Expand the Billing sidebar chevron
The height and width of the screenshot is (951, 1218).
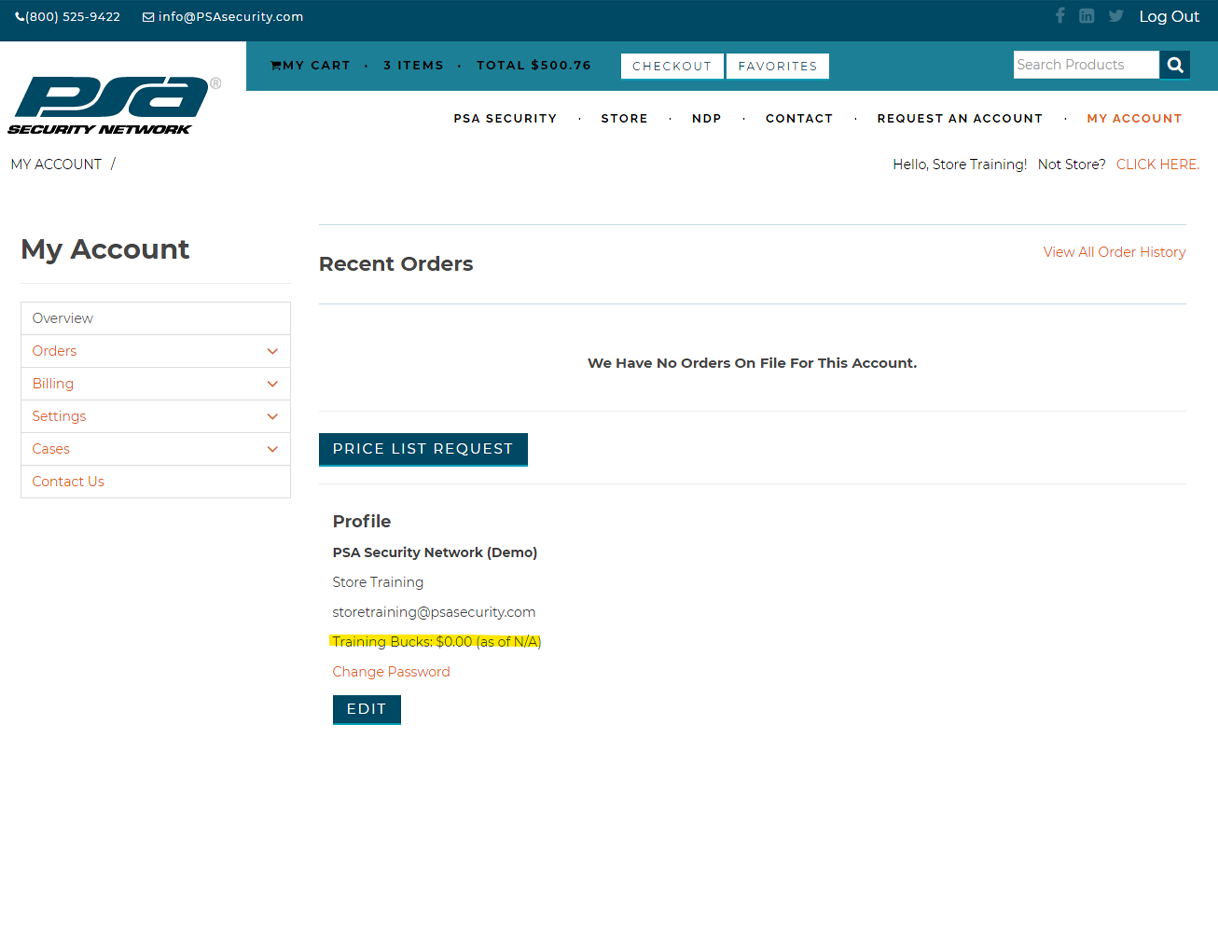click(272, 384)
